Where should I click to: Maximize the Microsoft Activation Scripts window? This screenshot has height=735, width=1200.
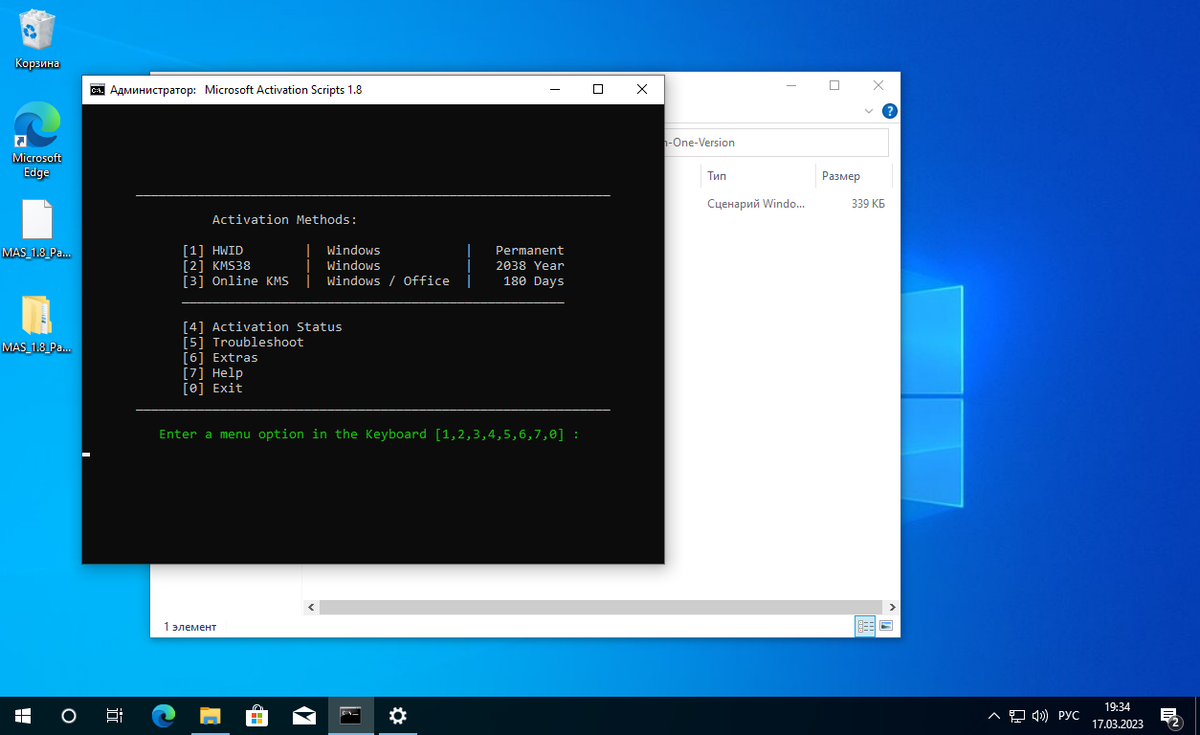coord(598,89)
